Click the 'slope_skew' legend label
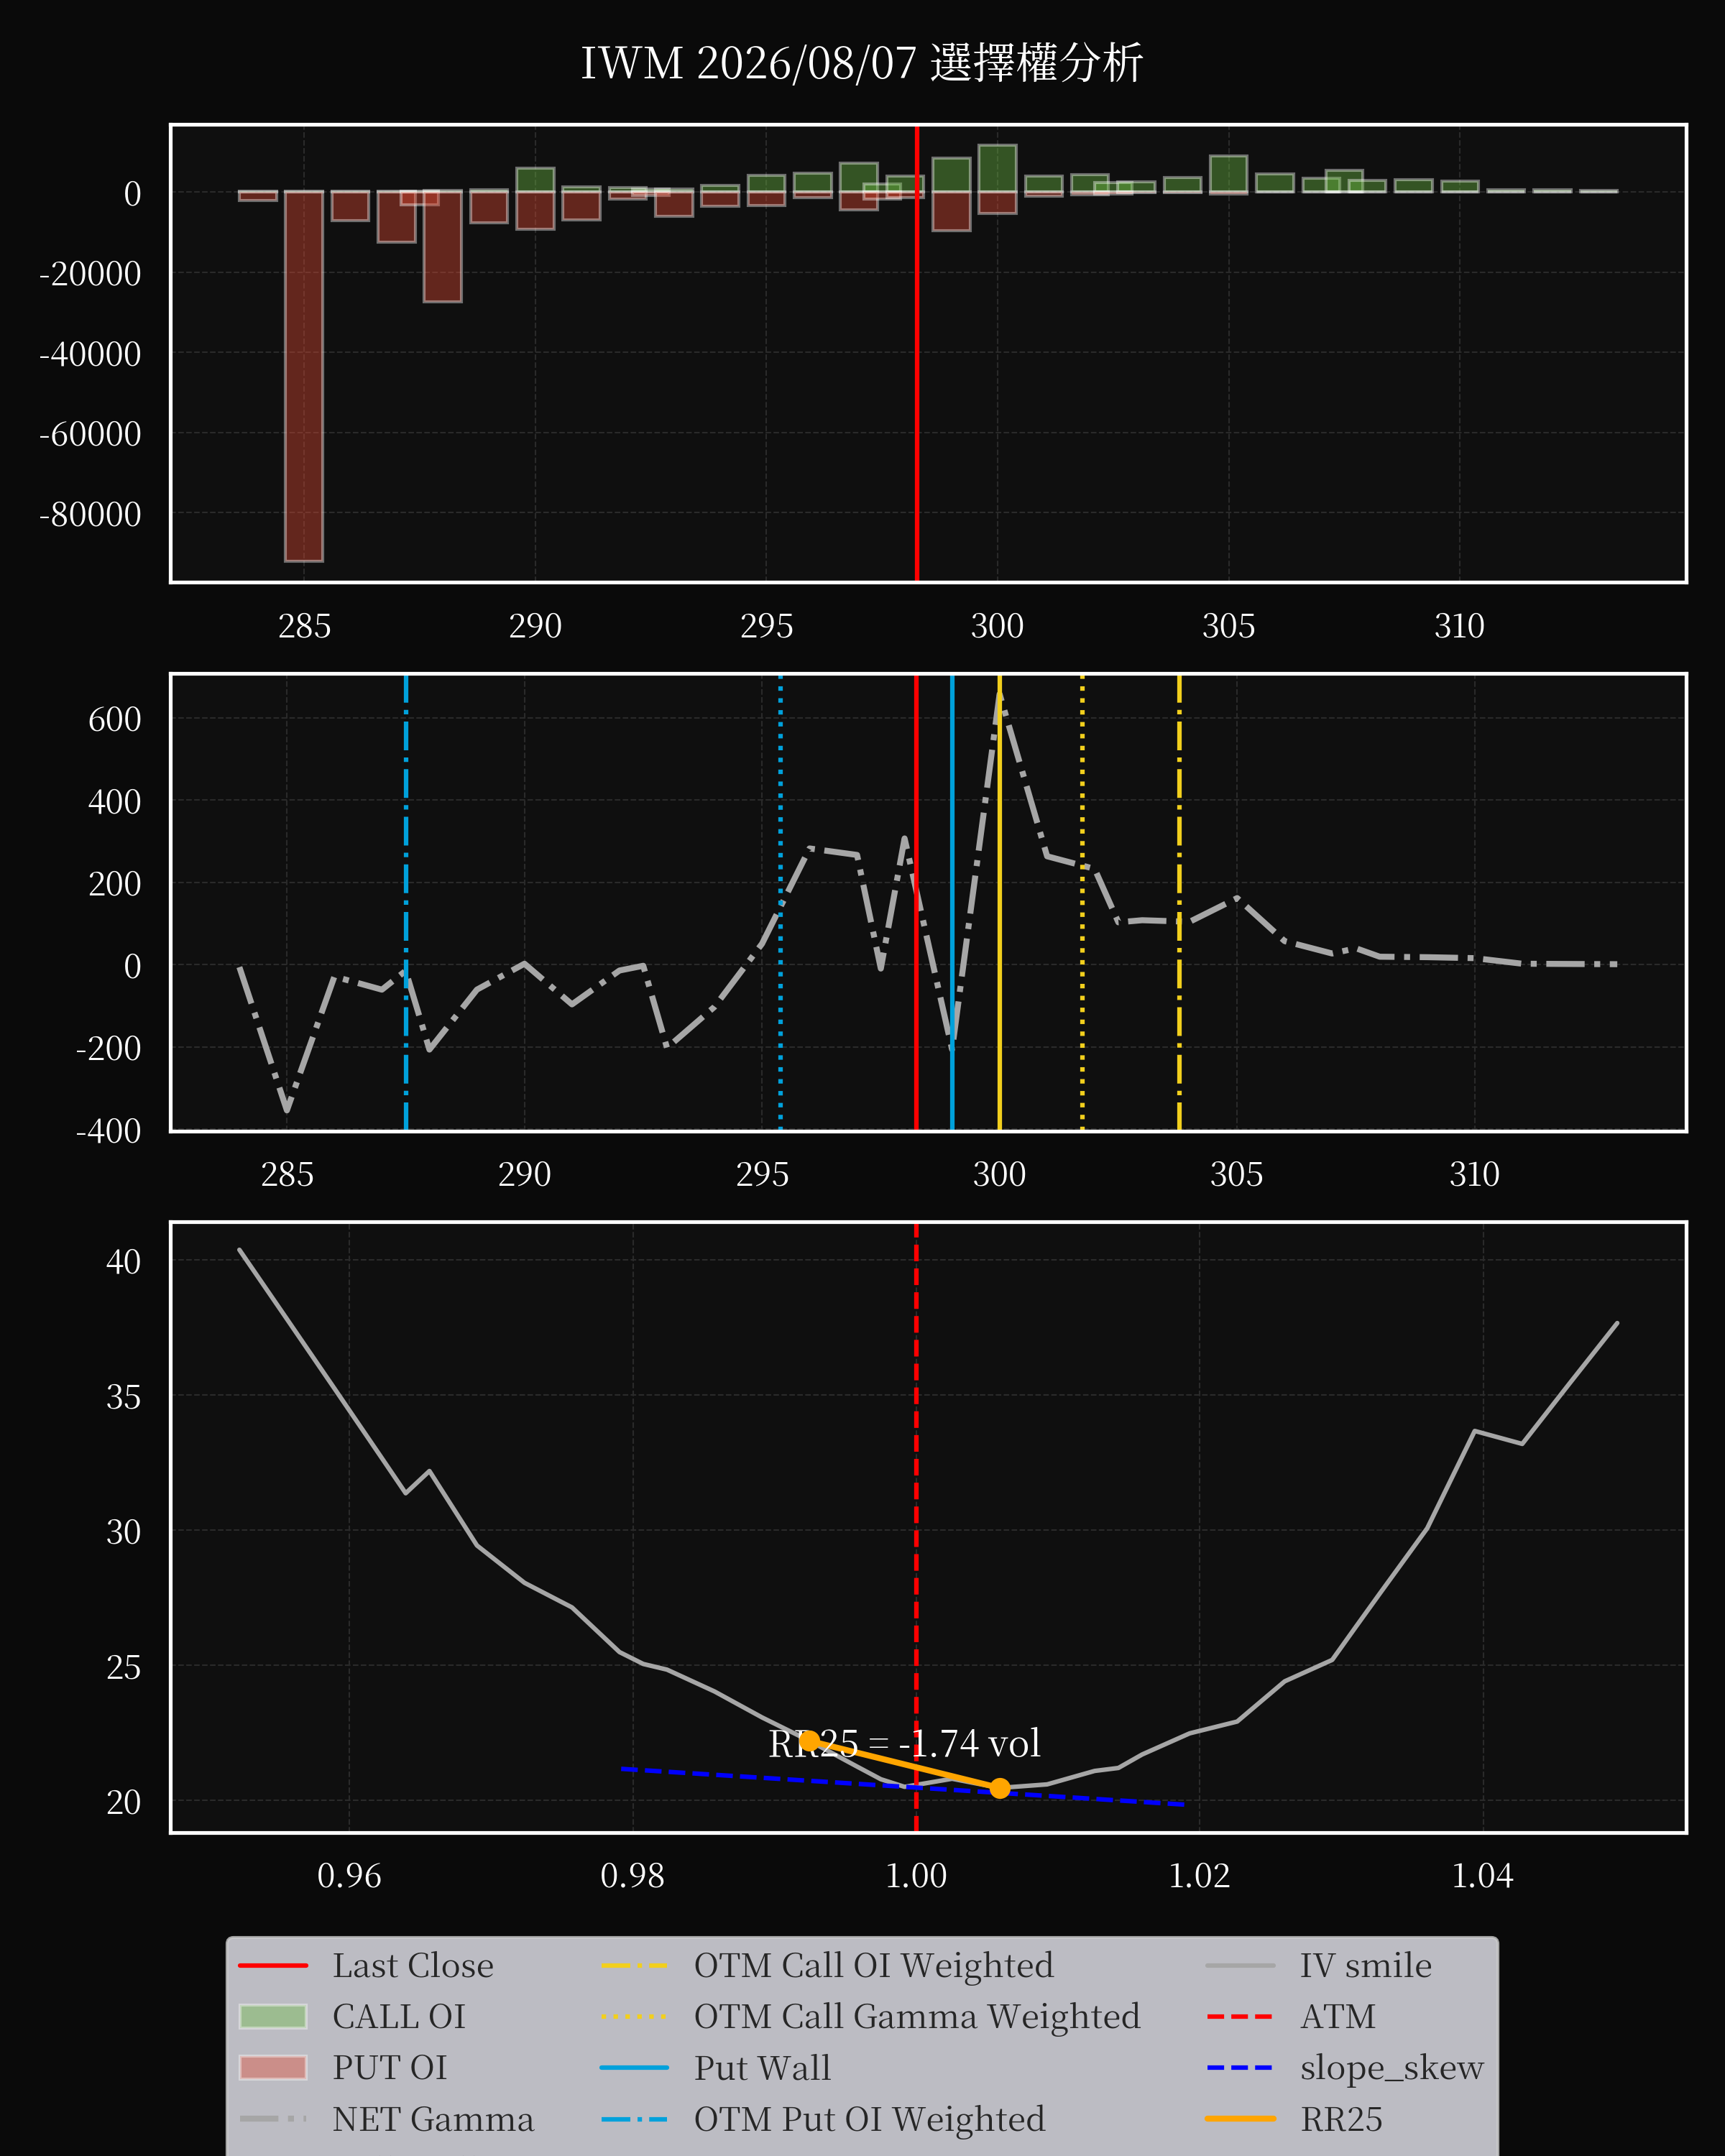Screen dimensions: 1725x2156 pyautogui.click(x=1392, y=2067)
